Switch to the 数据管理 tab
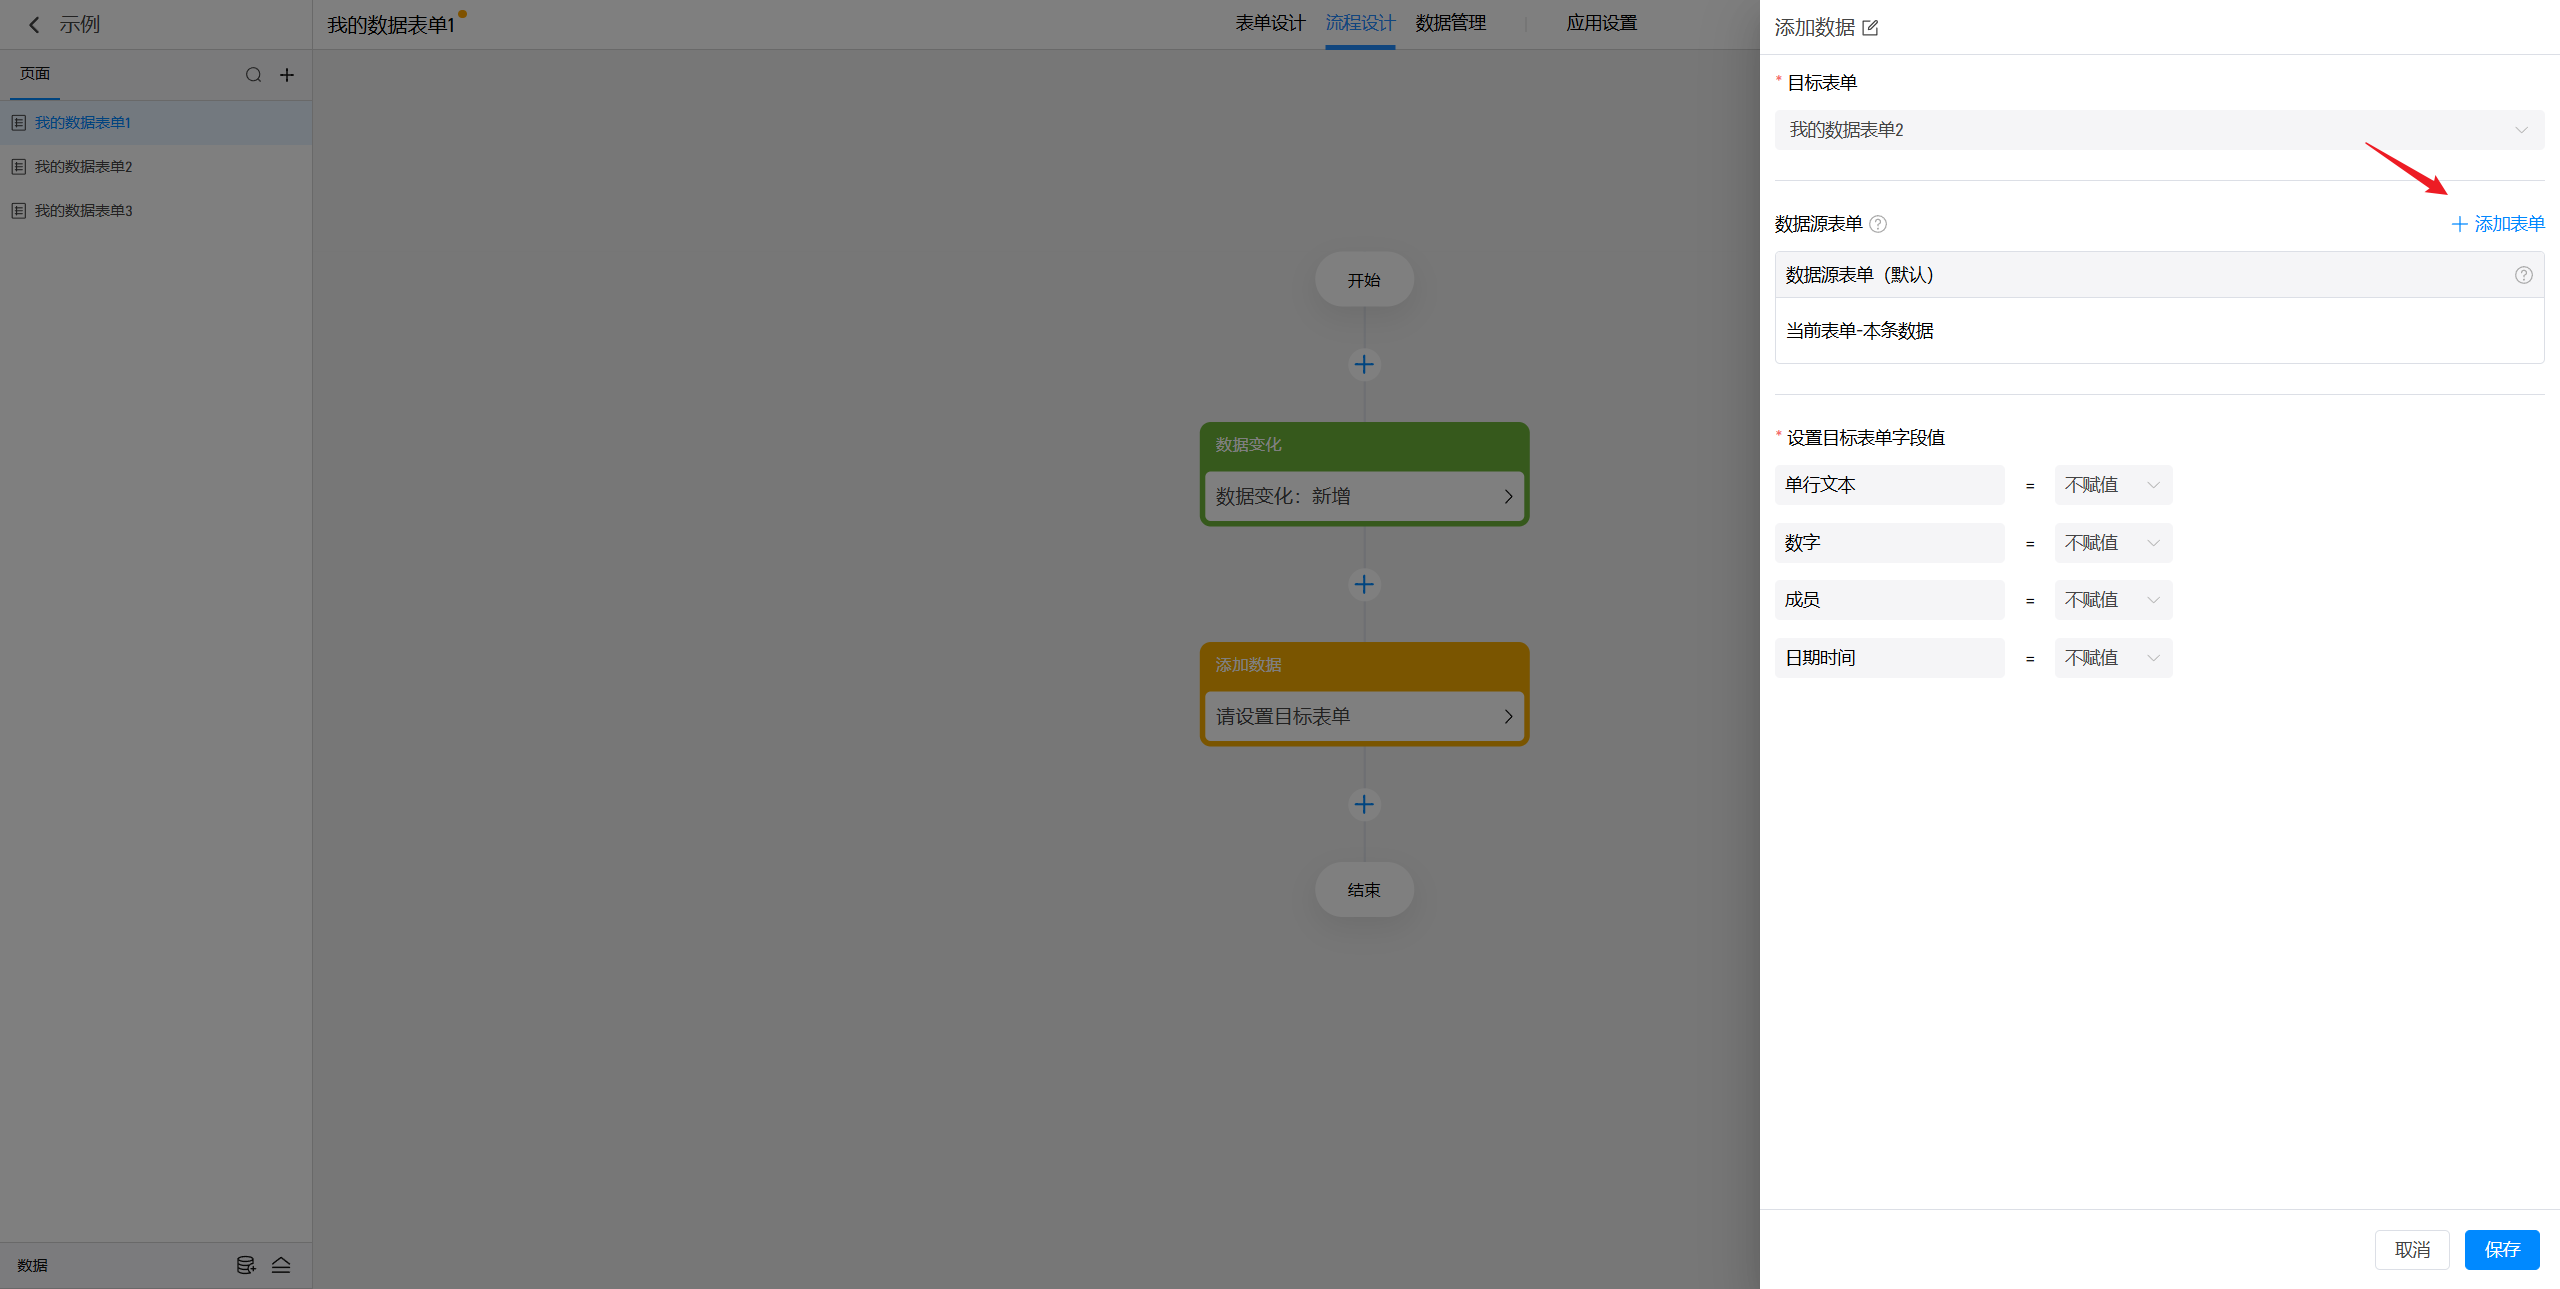This screenshot has height=1289, width=2560. [1450, 23]
